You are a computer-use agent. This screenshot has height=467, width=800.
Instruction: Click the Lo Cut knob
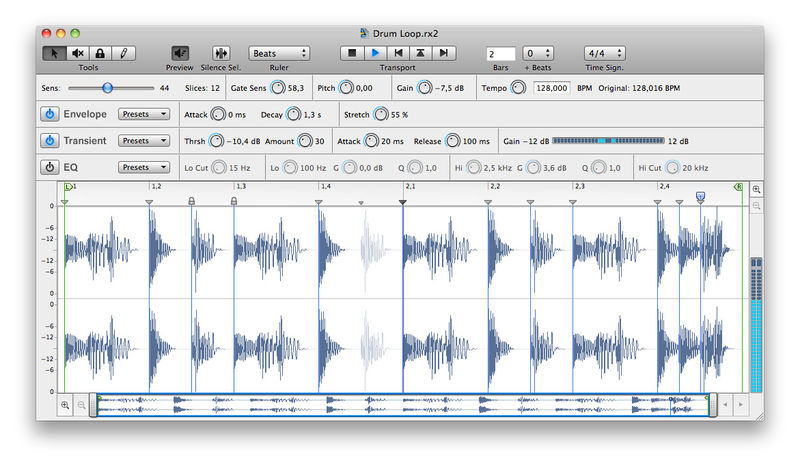tap(219, 167)
